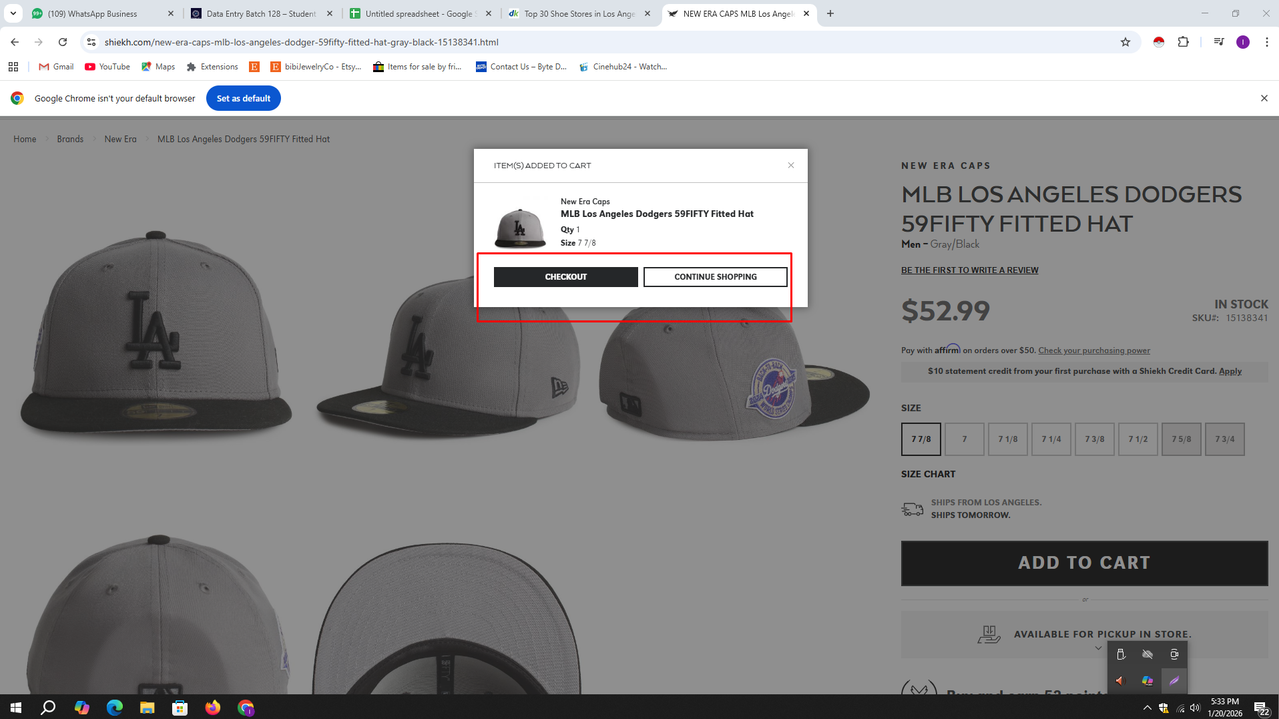Click the Brands breadcrumb link

pyautogui.click(x=70, y=139)
